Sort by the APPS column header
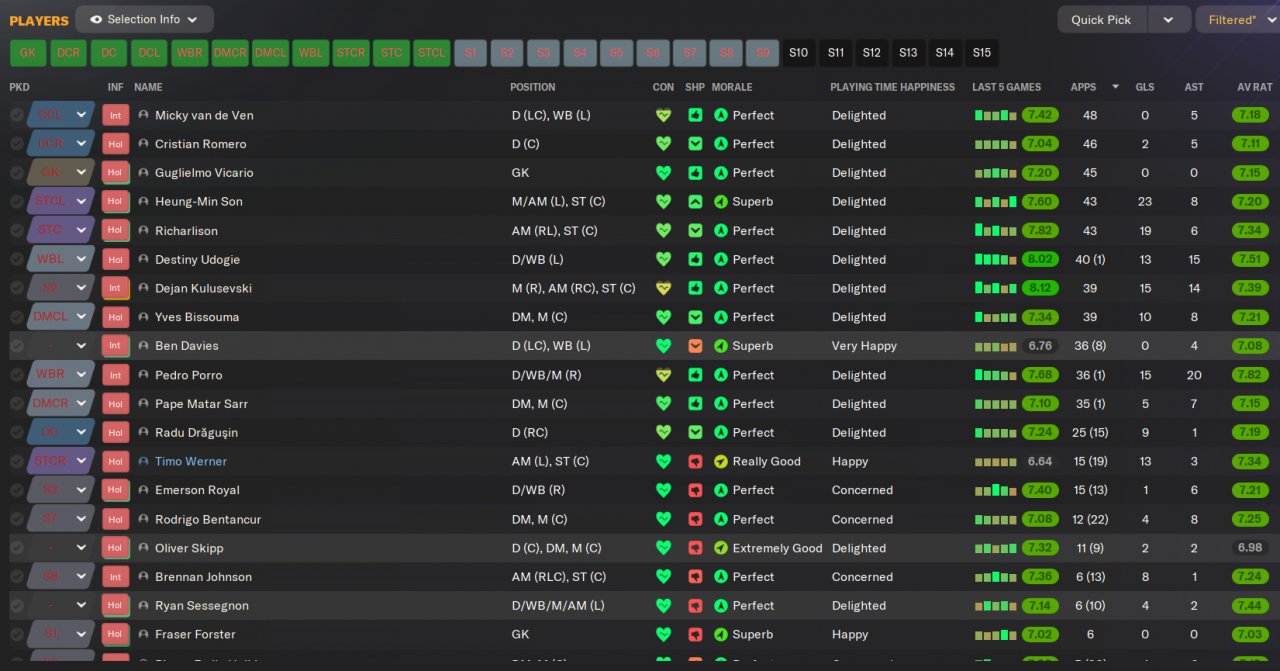Viewport: 1280px width, 671px height. (1084, 87)
